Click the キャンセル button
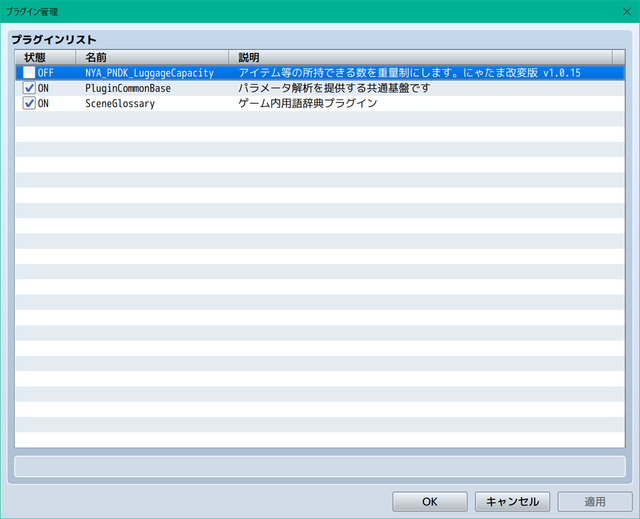 (x=512, y=501)
